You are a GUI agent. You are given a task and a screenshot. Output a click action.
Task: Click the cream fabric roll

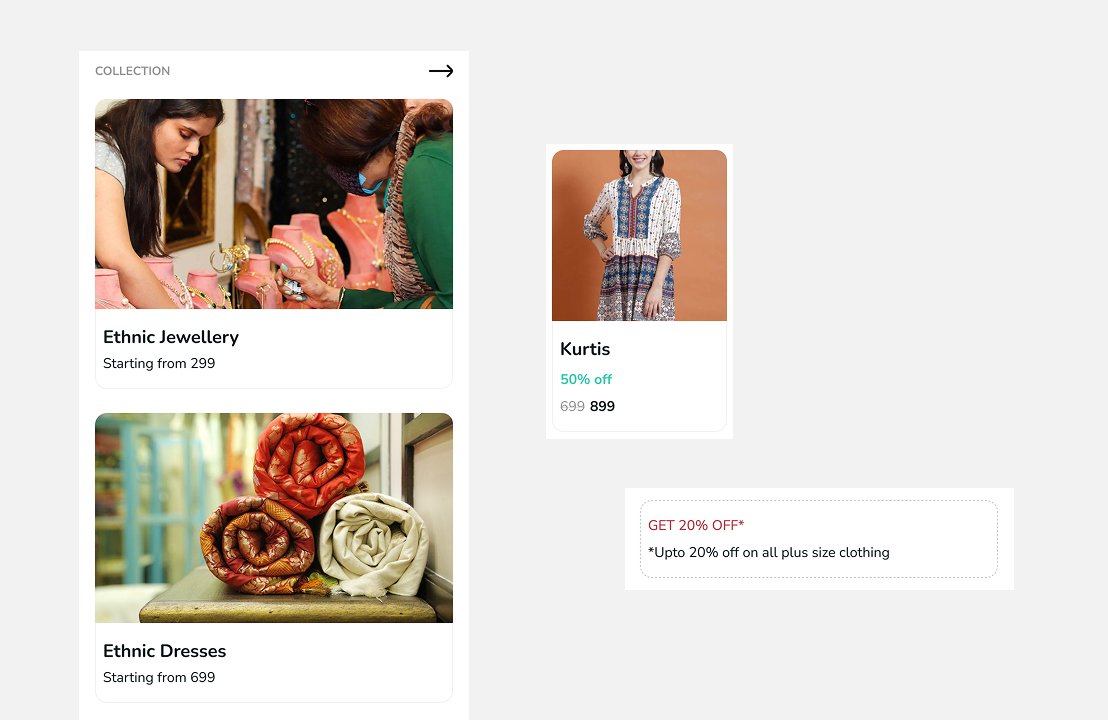(x=375, y=545)
